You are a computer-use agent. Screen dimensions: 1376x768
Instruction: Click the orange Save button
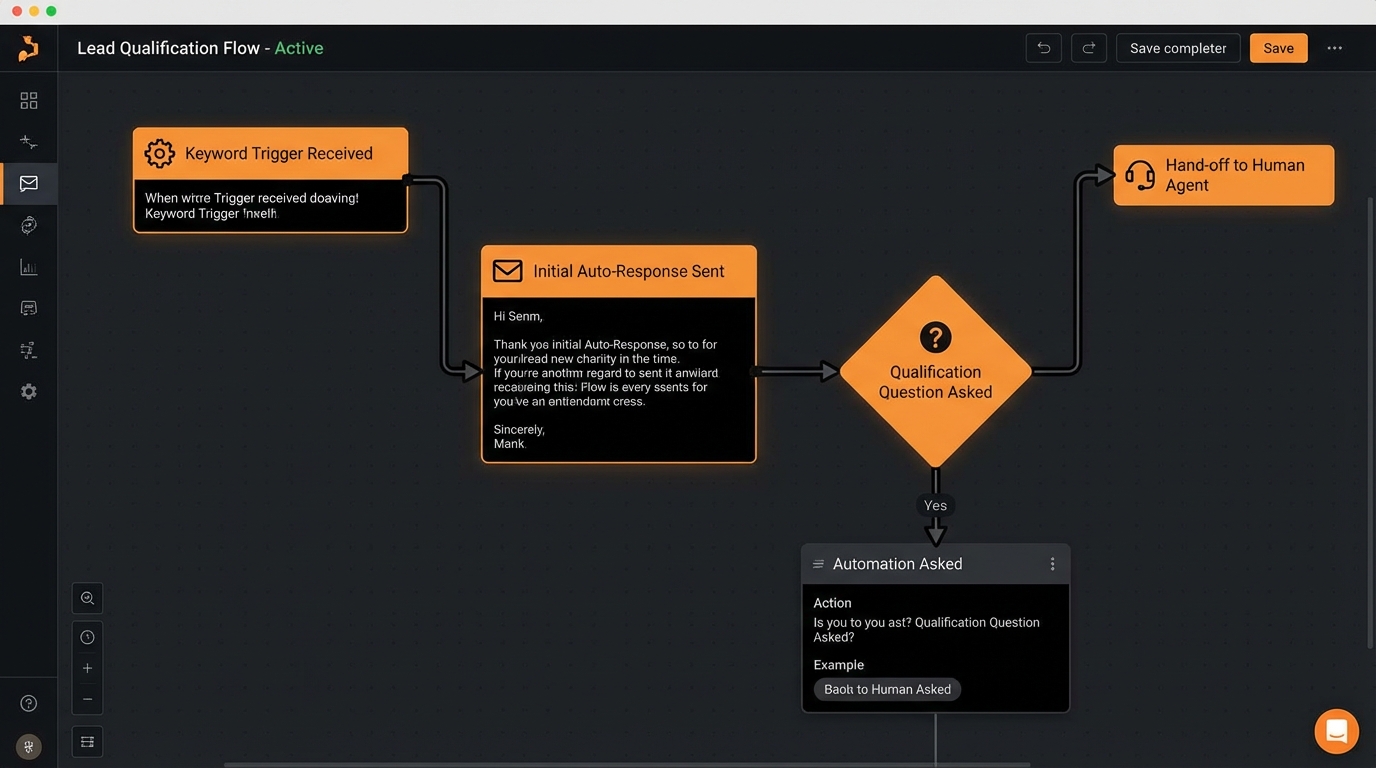[1278, 48]
